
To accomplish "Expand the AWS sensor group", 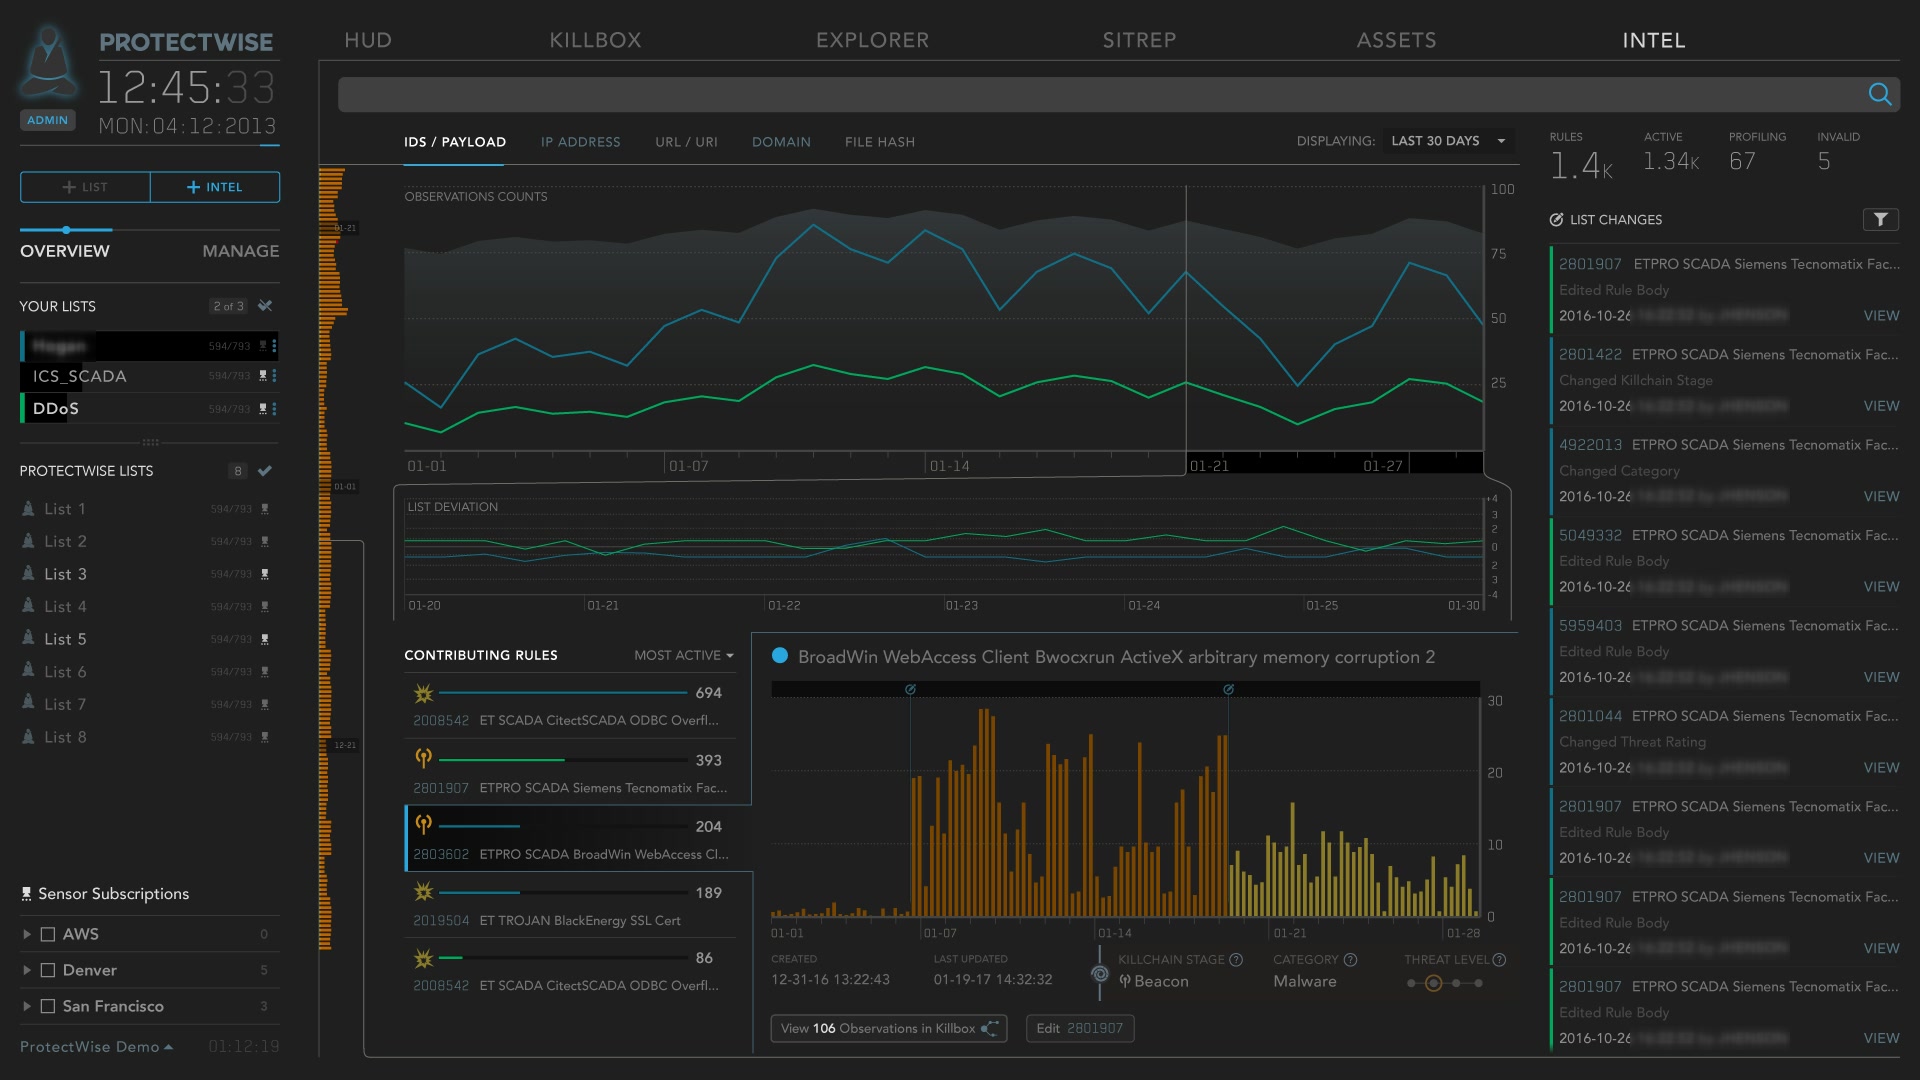I will 27,934.
